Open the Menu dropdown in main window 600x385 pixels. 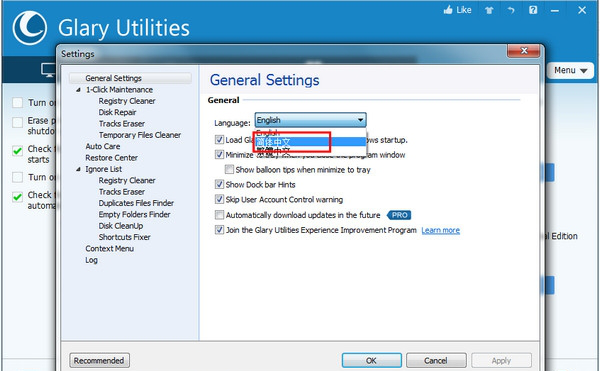[x=570, y=70]
